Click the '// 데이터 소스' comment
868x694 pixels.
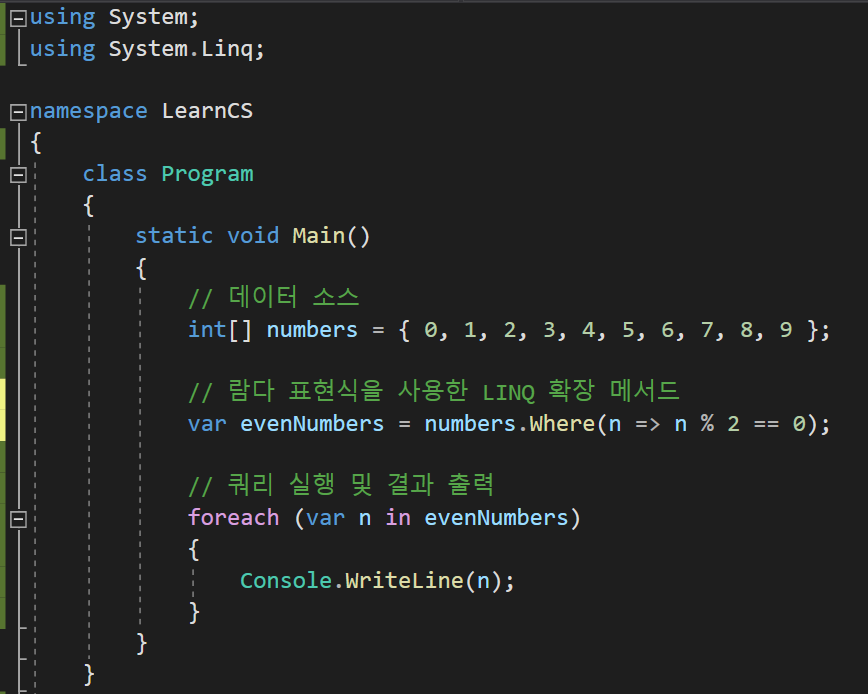pos(273,298)
